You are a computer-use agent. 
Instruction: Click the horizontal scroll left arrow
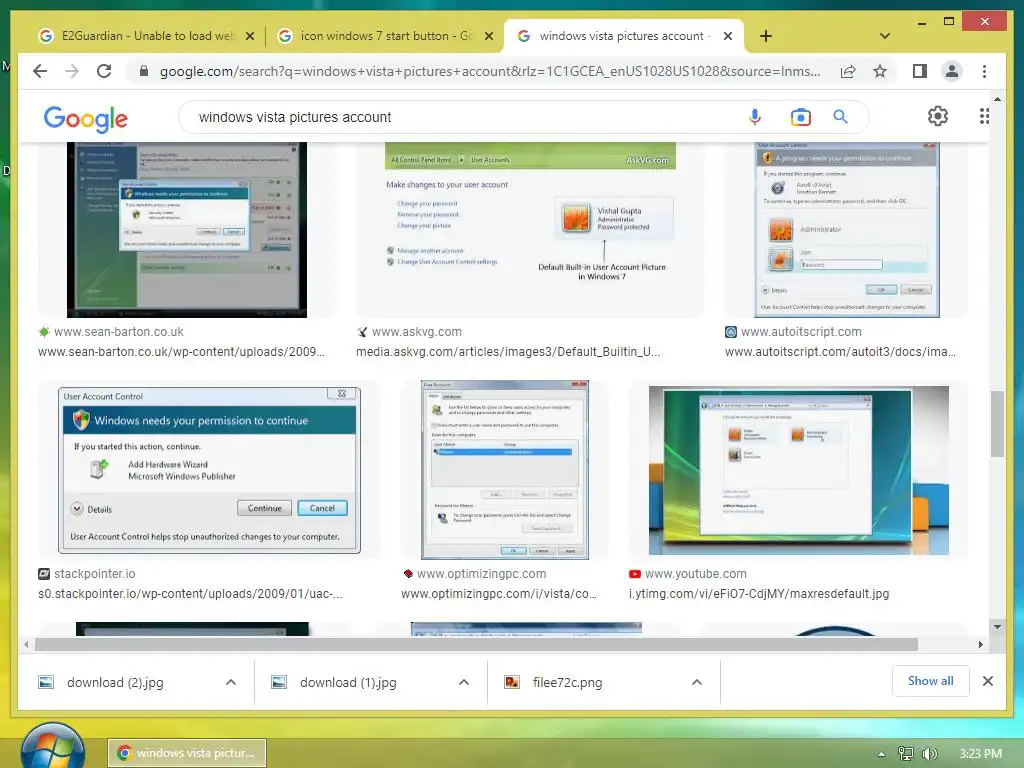[x=26, y=644]
